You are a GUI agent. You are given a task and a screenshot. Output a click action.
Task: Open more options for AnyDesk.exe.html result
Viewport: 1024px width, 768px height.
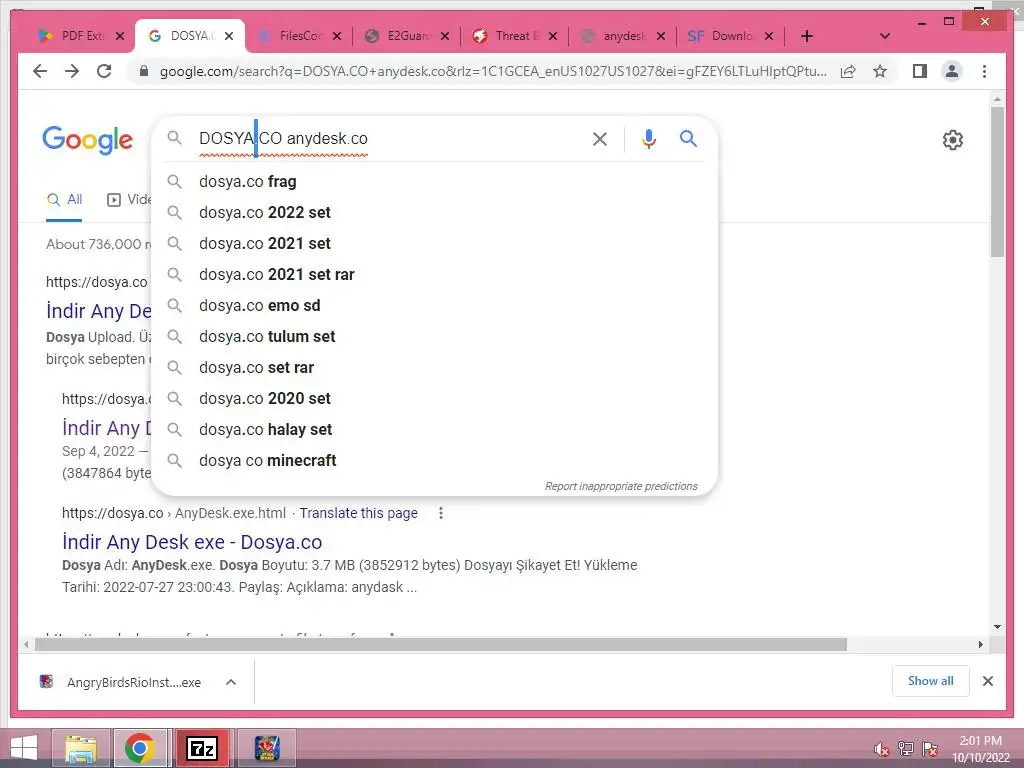click(441, 513)
